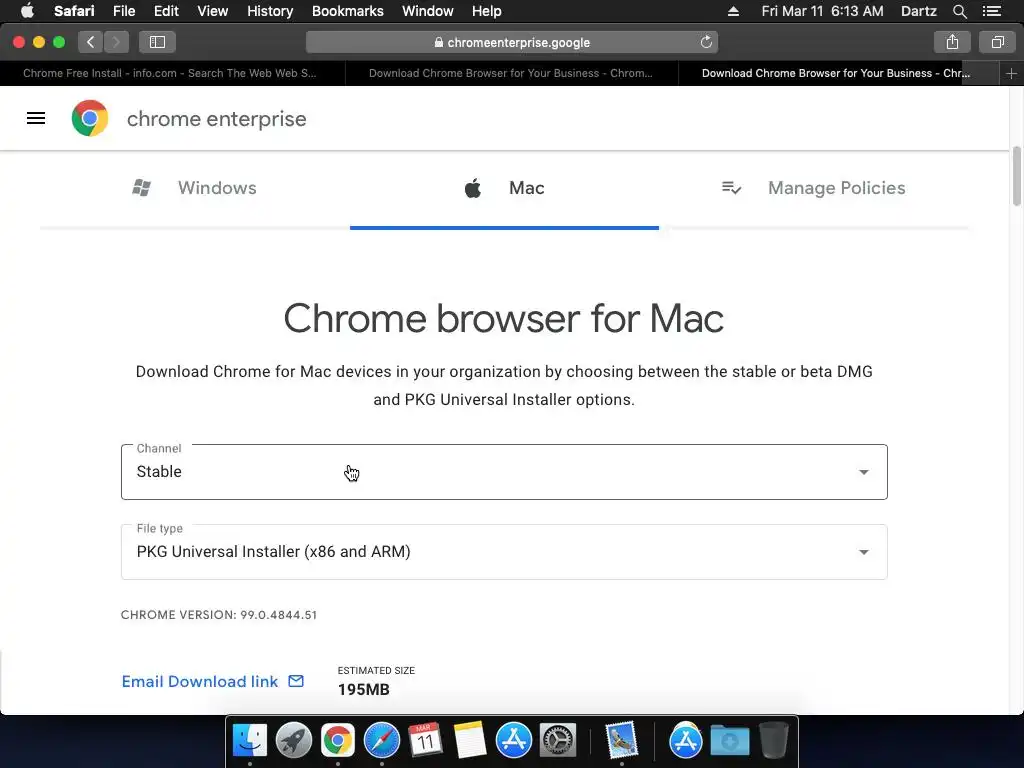Open the Mail stamp icon in Dock
Viewport: 1024px width, 768px height.
click(x=621, y=741)
